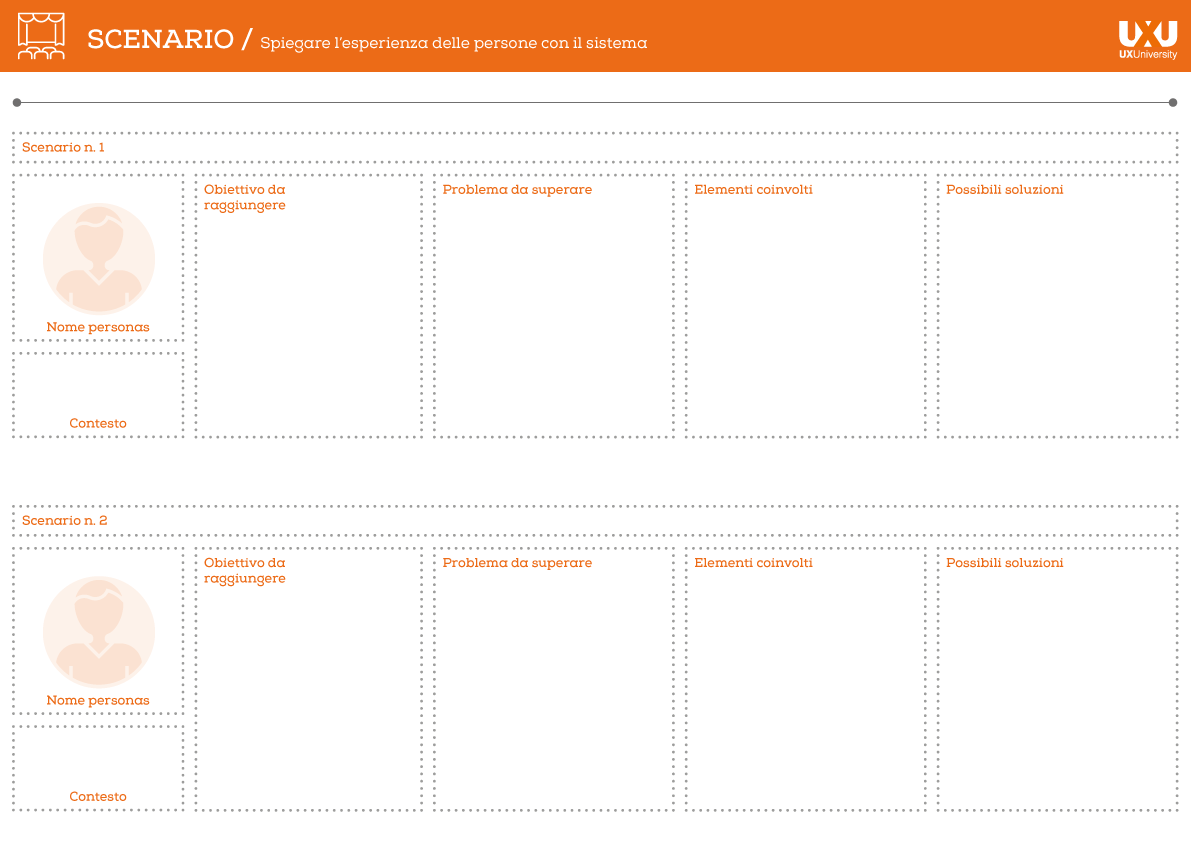
Task: Click the left endpoint dot of the divider line
Action: (x=17, y=102)
